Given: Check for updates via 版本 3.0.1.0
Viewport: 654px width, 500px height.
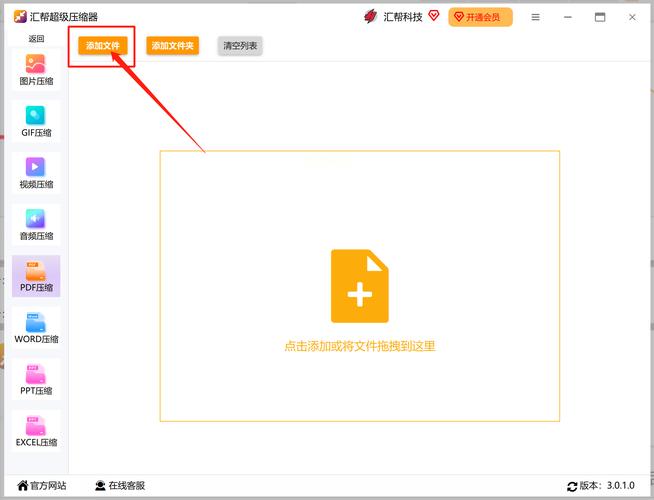Looking at the screenshot, I should [600, 486].
